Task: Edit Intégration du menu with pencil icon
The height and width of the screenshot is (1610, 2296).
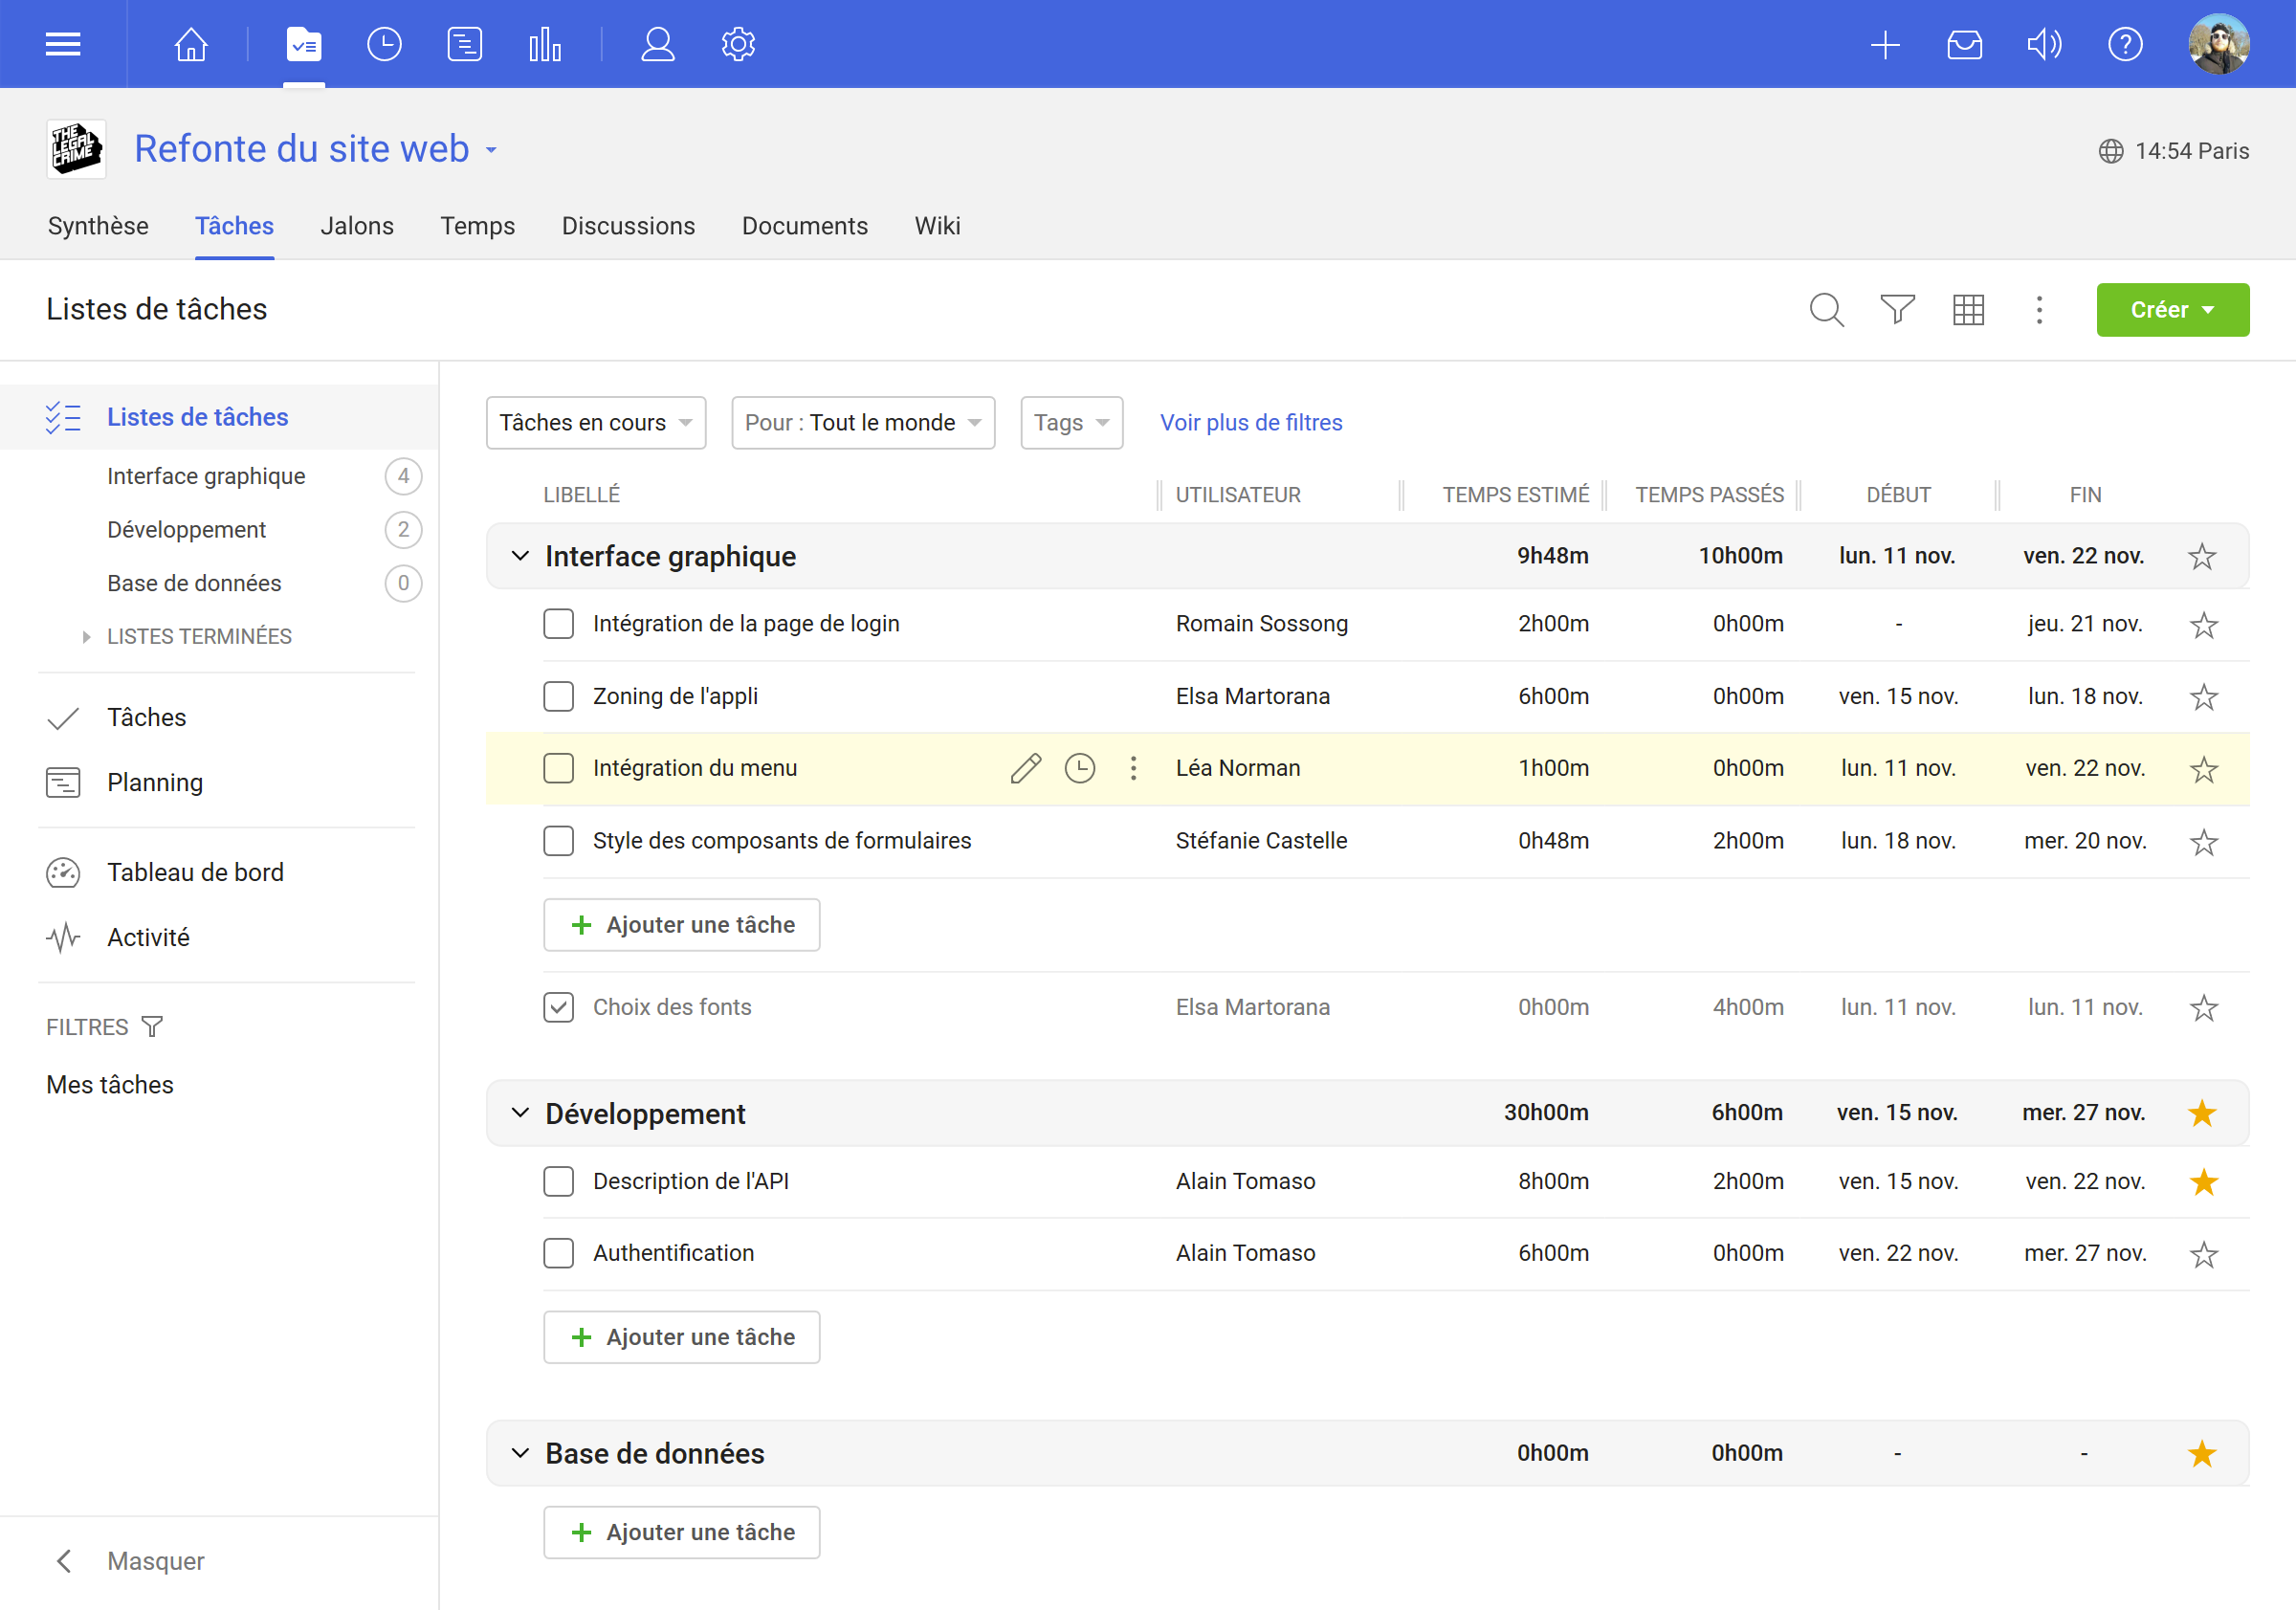Action: 1025,768
